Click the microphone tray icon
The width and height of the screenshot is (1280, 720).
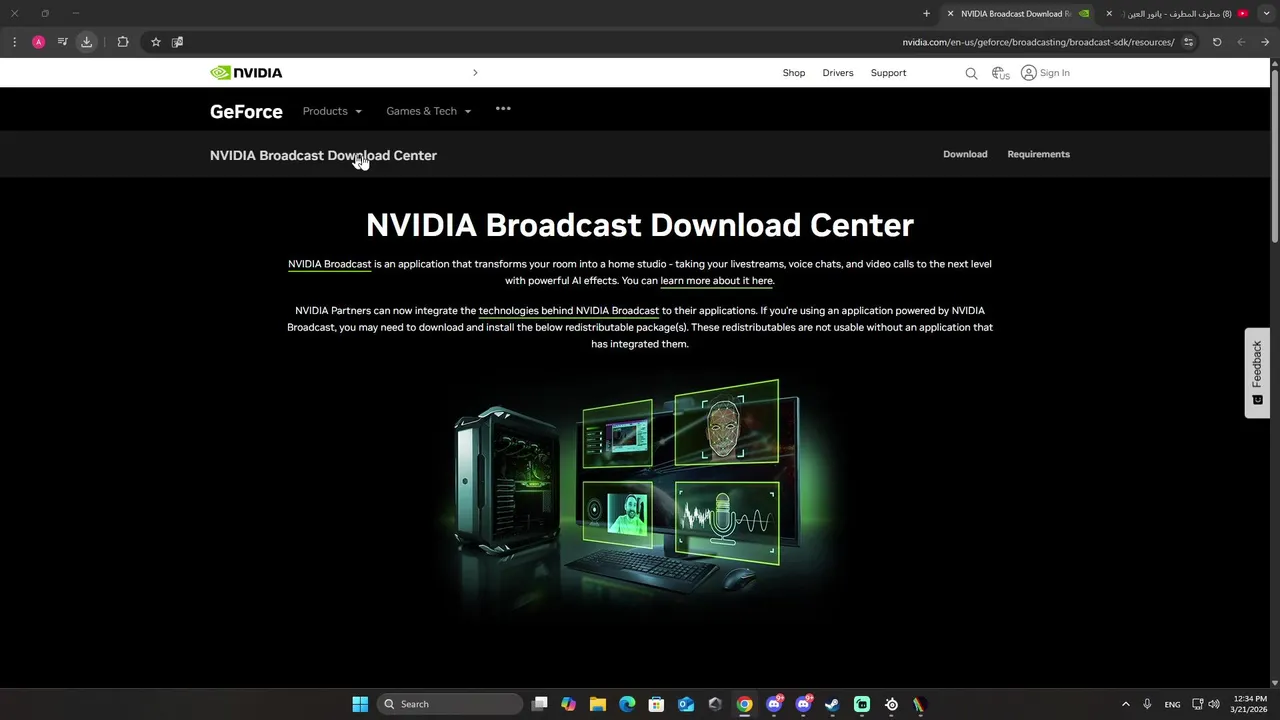point(1147,704)
